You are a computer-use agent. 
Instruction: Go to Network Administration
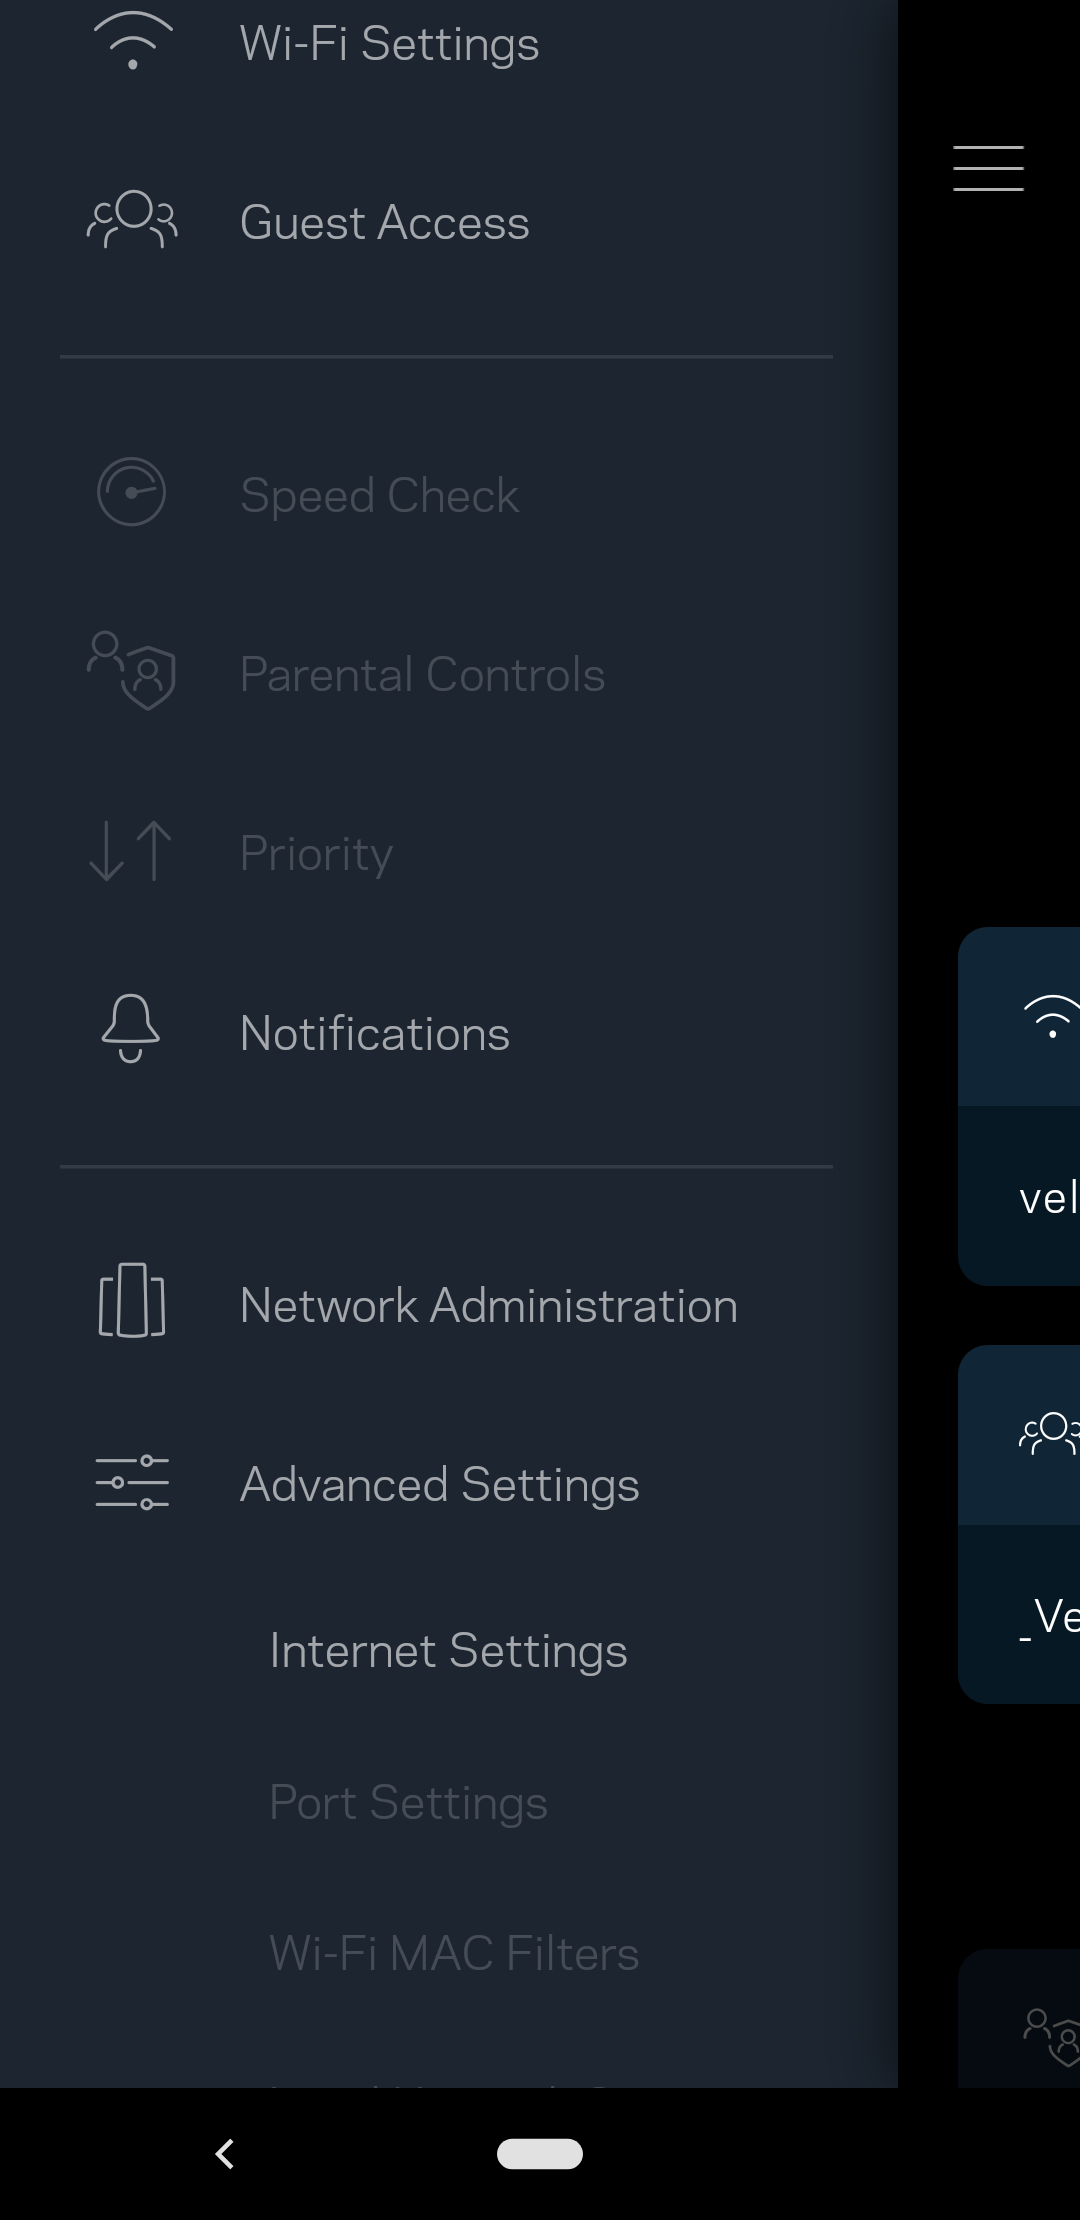click(489, 1306)
